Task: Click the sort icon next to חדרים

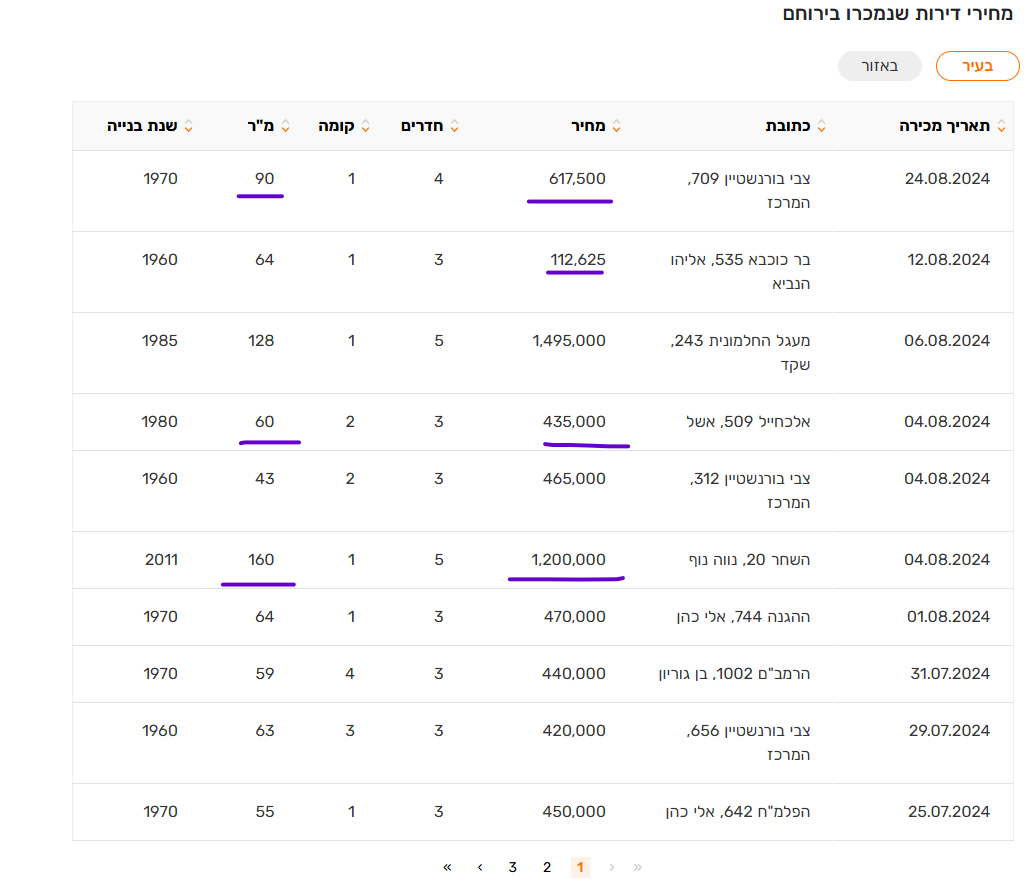Action: [454, 126]
